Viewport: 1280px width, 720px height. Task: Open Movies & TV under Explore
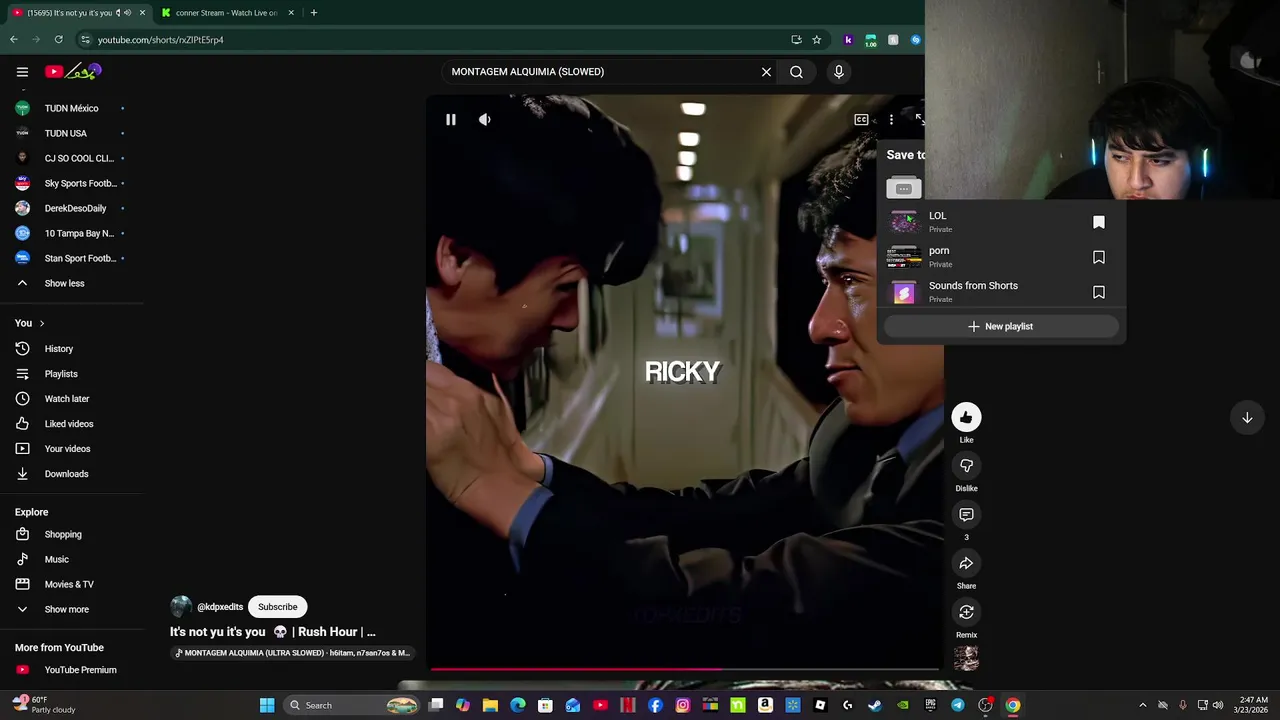point(70,584)
